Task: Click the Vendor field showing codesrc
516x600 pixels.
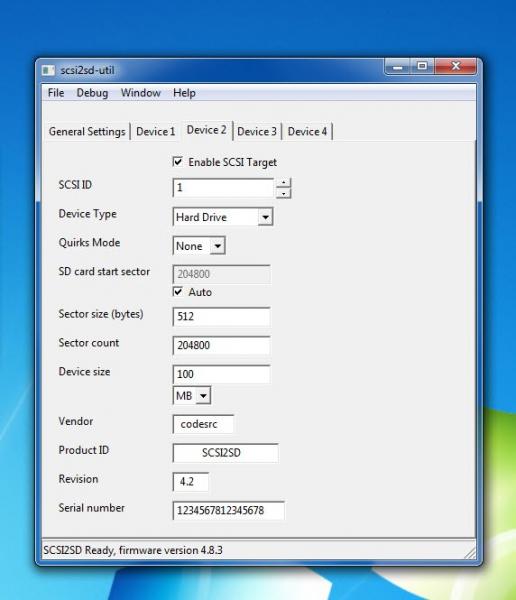Action: (x=203, y=424)
